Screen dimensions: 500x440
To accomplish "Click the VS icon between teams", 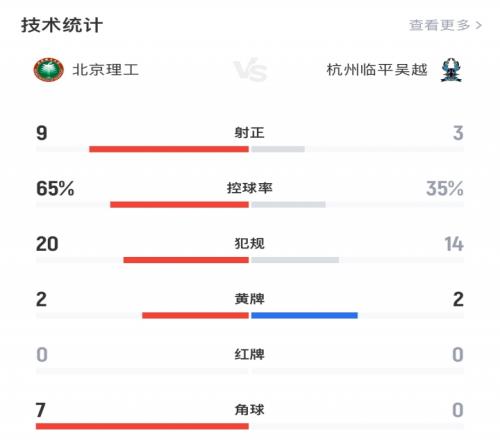I will tap(250, 70).
